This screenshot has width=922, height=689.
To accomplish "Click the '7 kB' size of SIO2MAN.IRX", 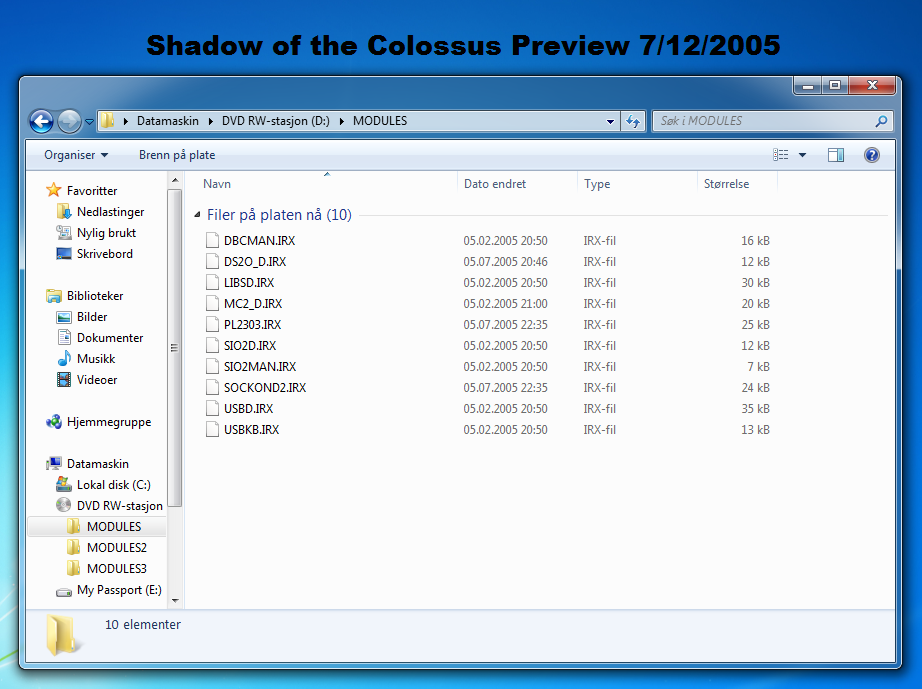I will [759, 367].
